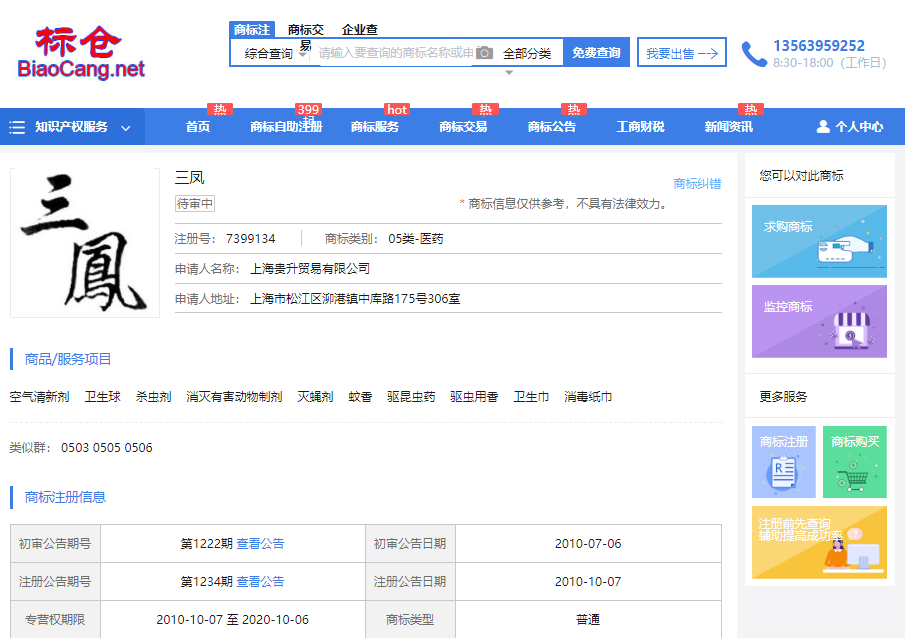Viewport: 905px width, 638px height.
Task: Click the 您可以对此商标 sidebar heading
Action: coord(802,176)
